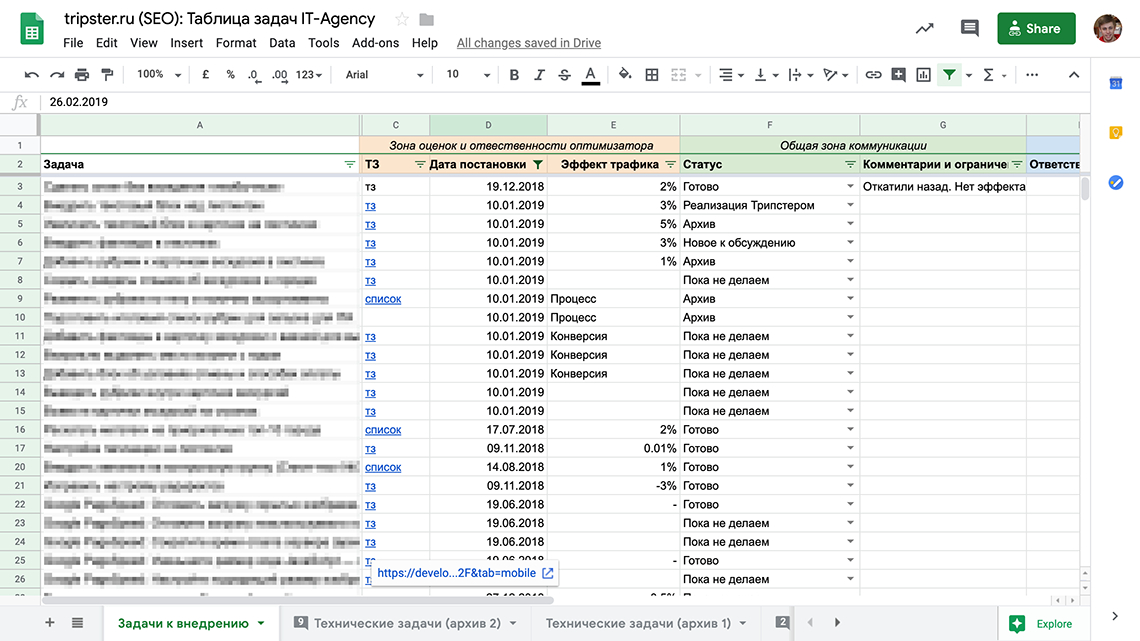This screenshot has height=641, width=1140.
Task: Star this spreadsheet document
Action: coord(402,19)
